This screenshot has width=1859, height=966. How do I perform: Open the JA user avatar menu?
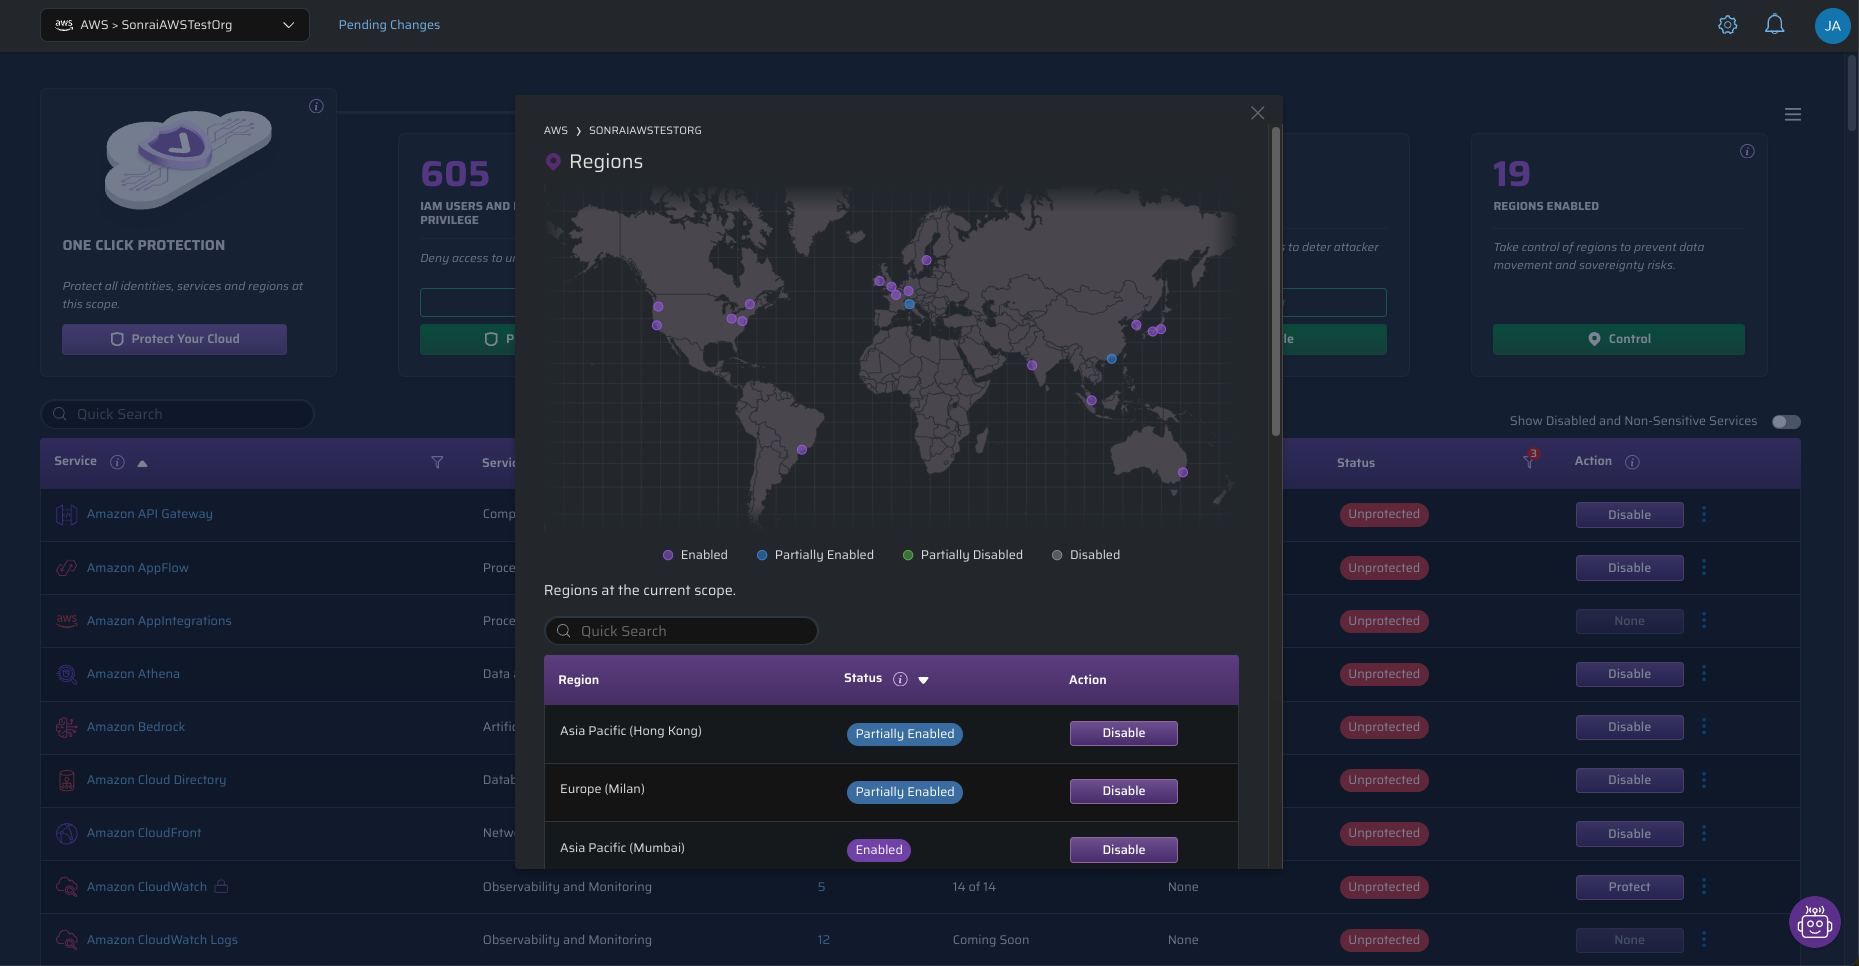tap(1832, 26)
